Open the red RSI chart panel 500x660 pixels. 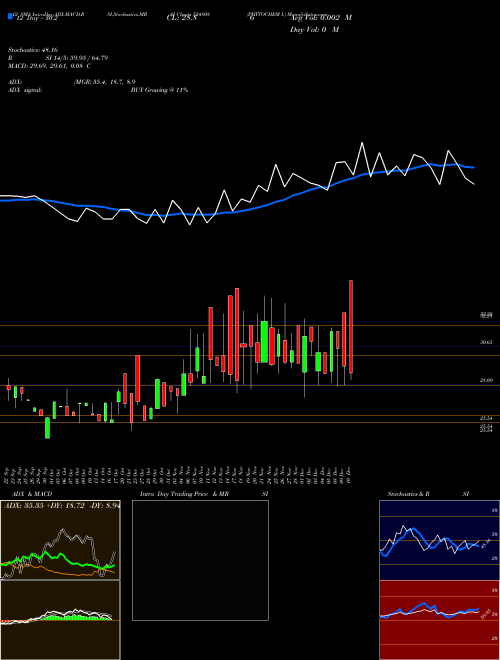pyautogui.click(x=439, y=620)
